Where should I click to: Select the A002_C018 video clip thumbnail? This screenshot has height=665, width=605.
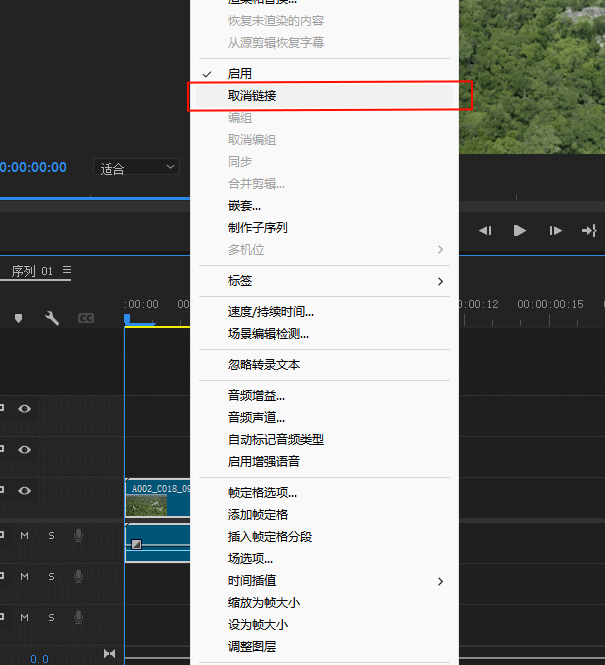(x=147, y=506)
